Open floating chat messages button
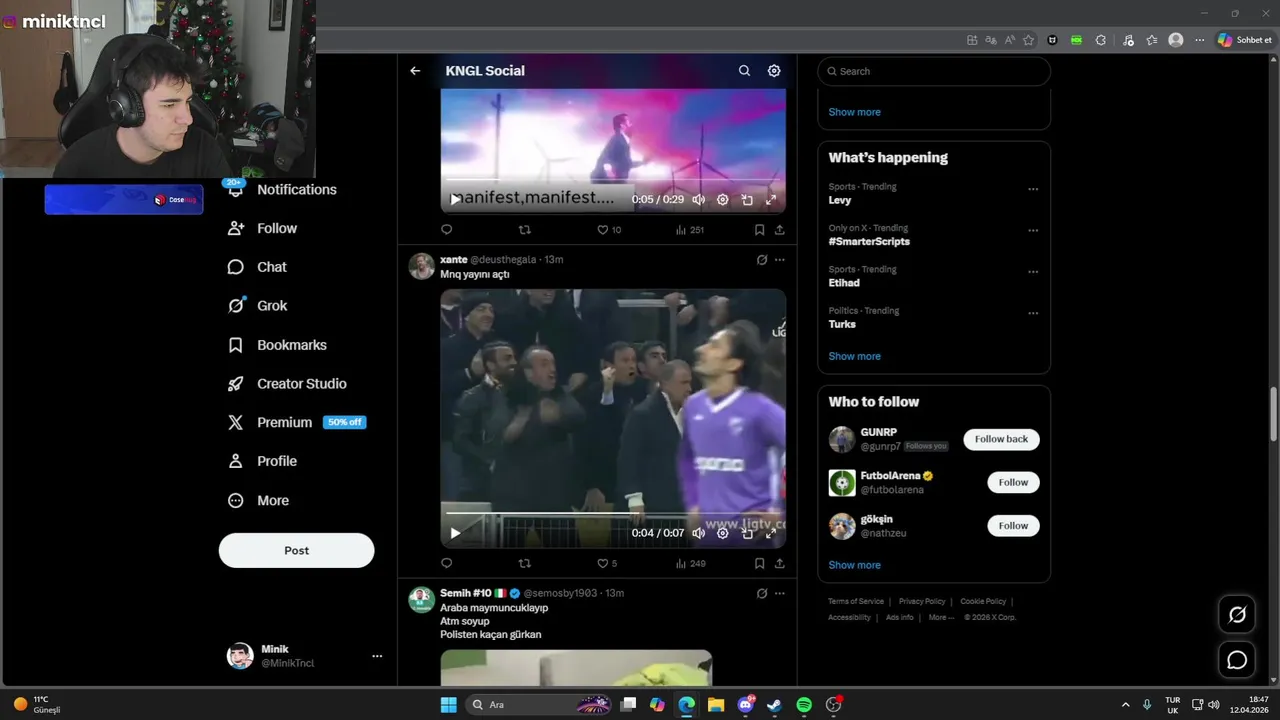 [x=1237, y=660]
